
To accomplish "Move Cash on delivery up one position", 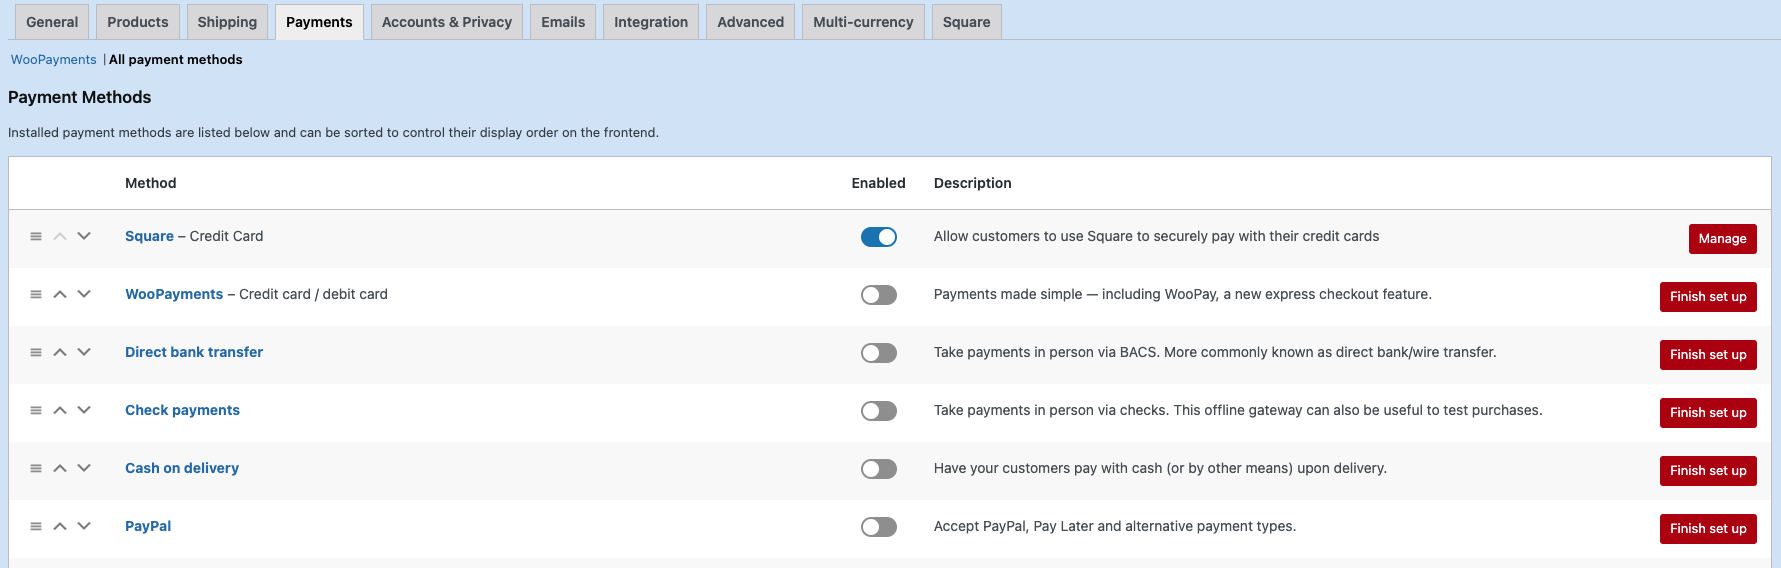I will [x=60, y=469].
